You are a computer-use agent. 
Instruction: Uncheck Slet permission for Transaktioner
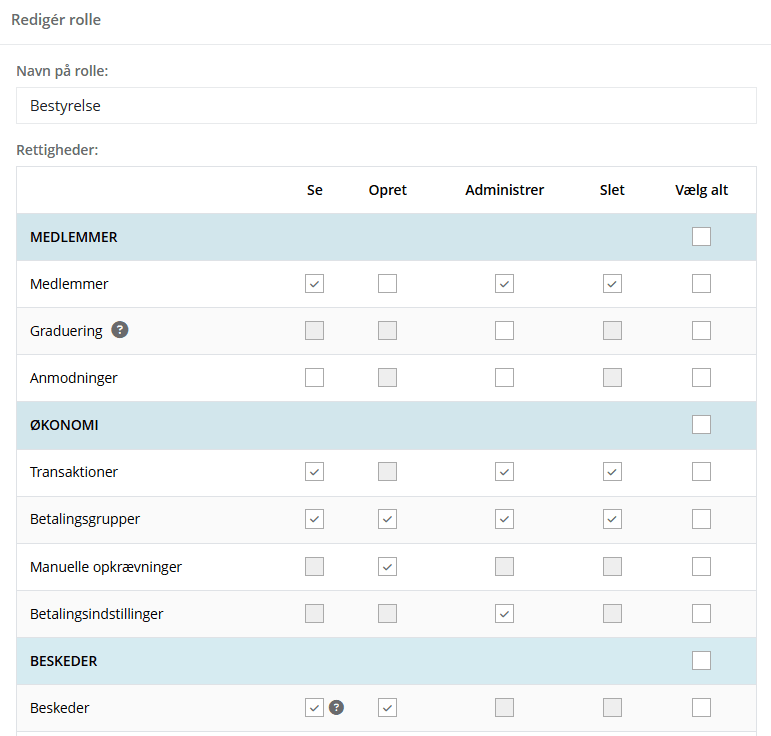point(612,471)
